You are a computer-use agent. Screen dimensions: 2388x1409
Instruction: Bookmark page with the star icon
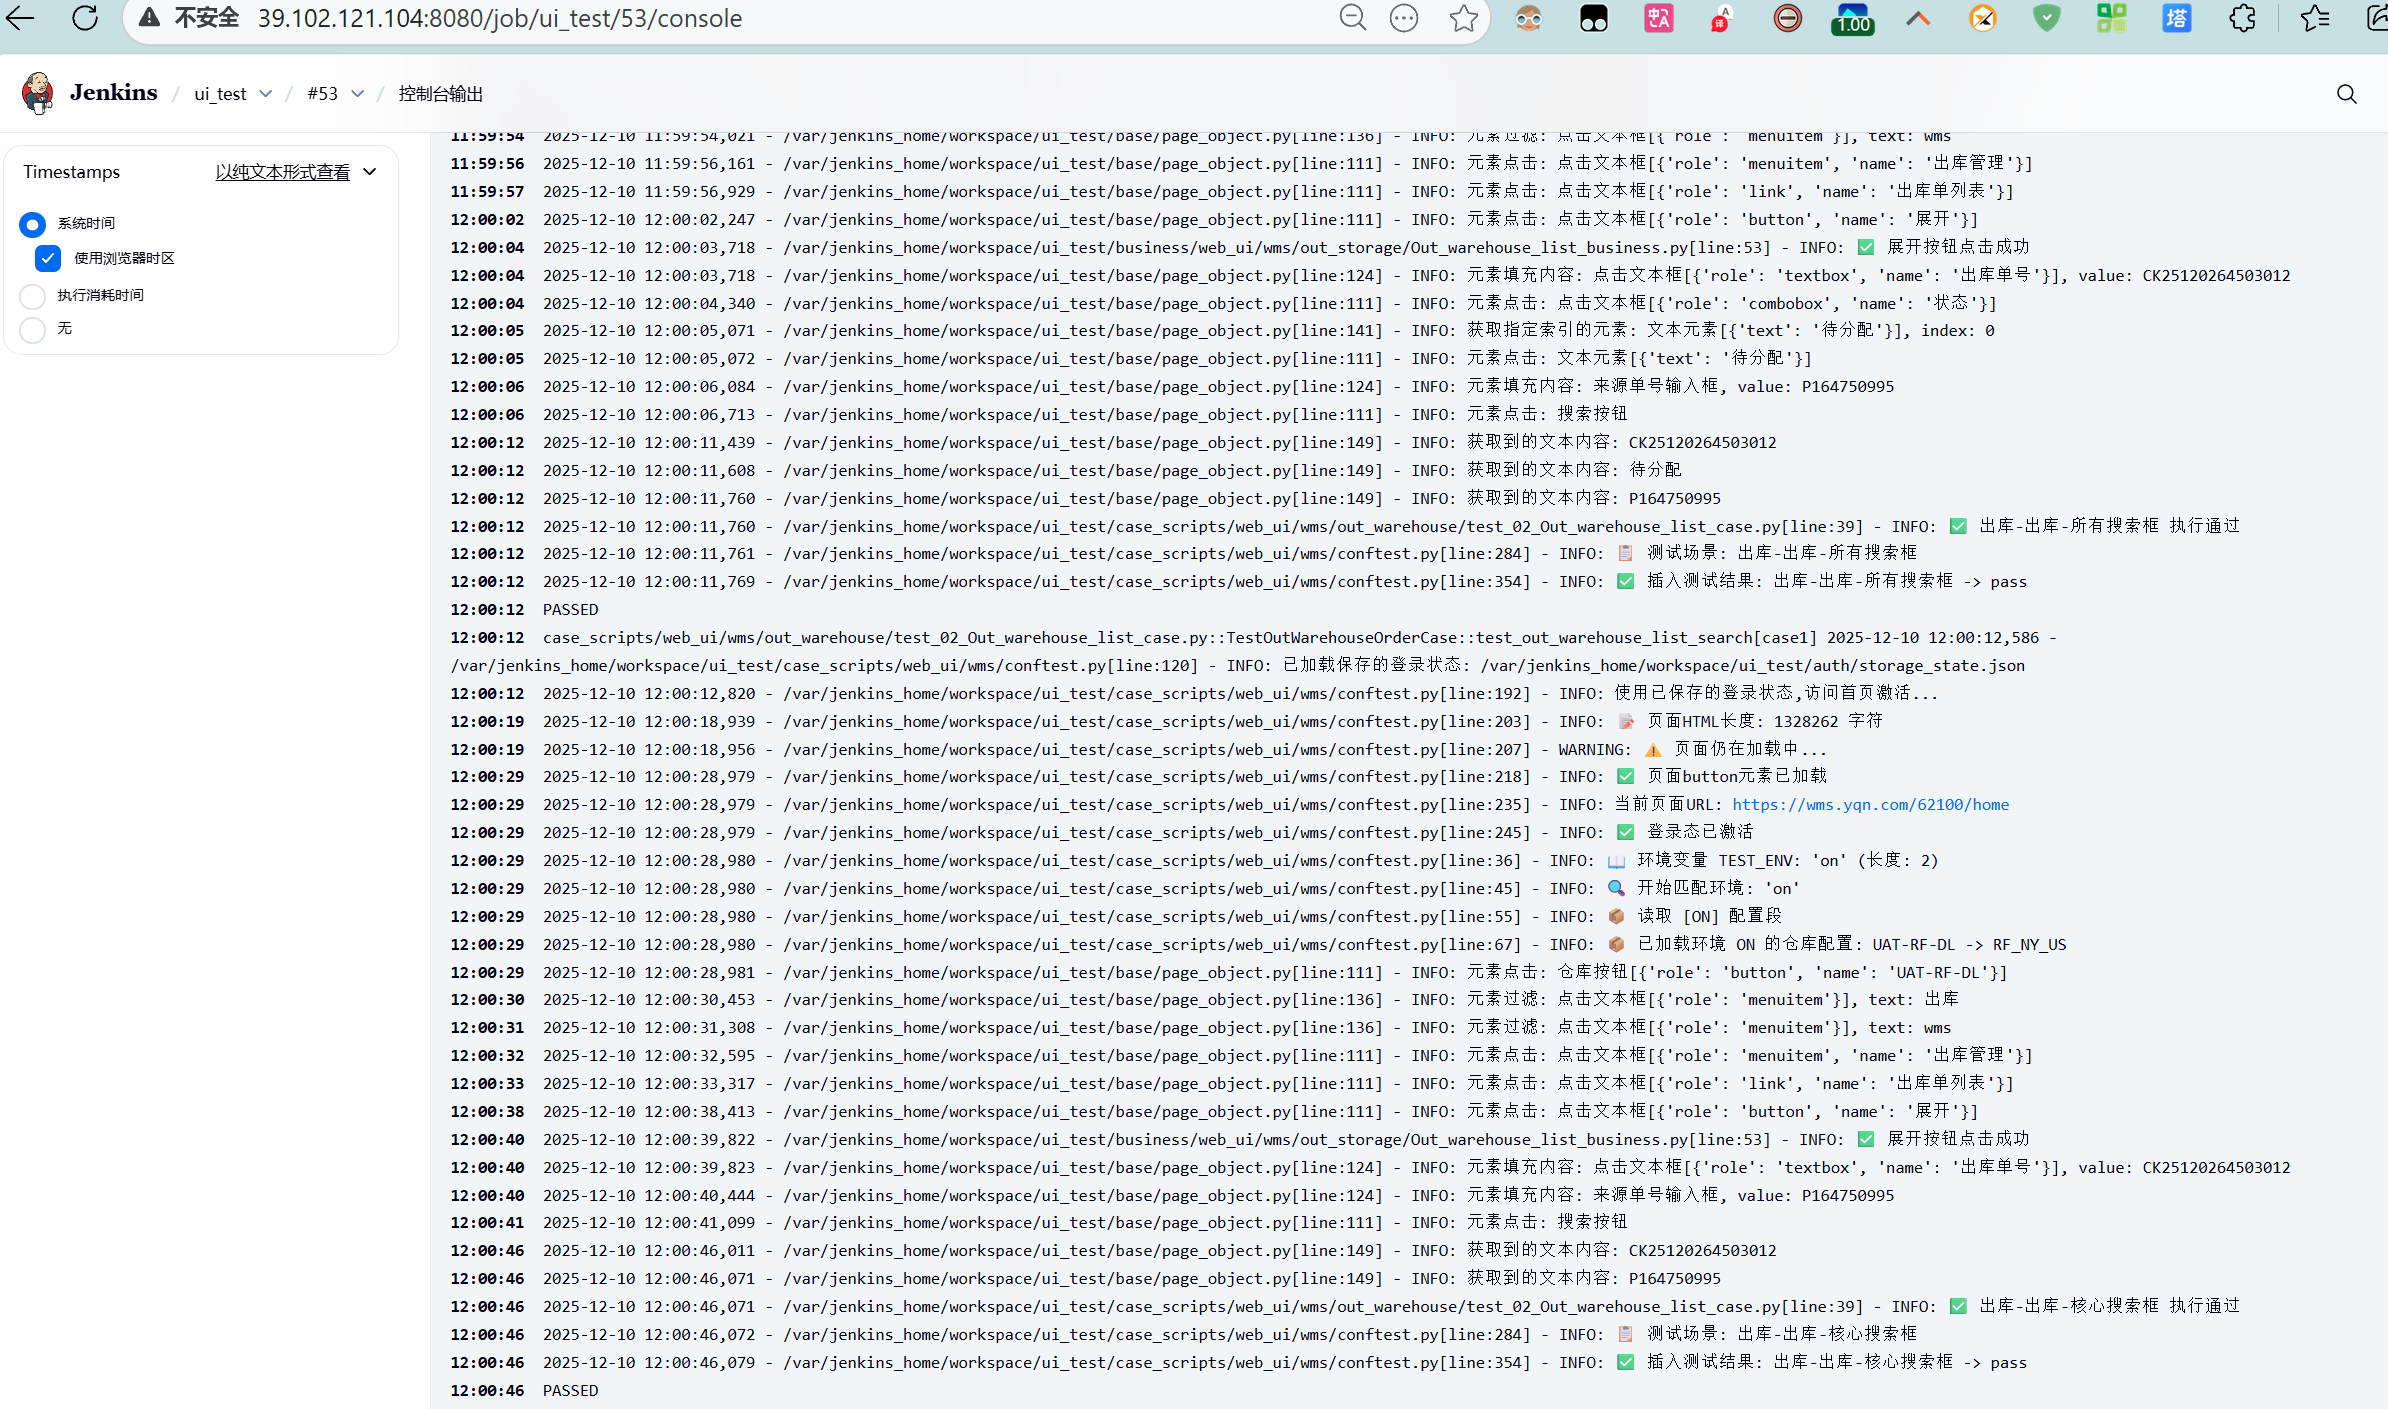click(x=1463, y=18)
